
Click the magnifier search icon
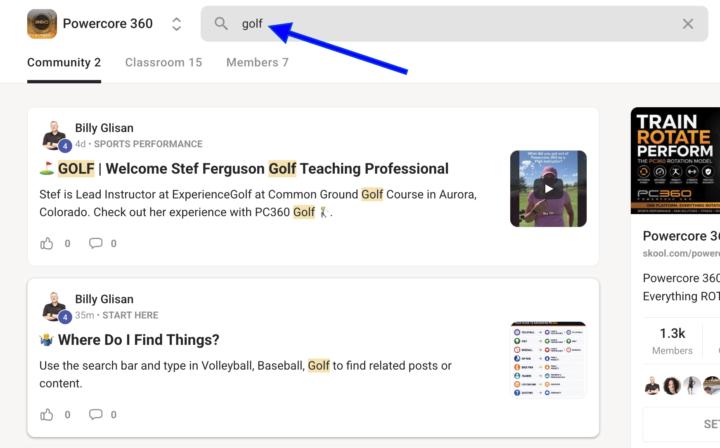pos(221,23)
